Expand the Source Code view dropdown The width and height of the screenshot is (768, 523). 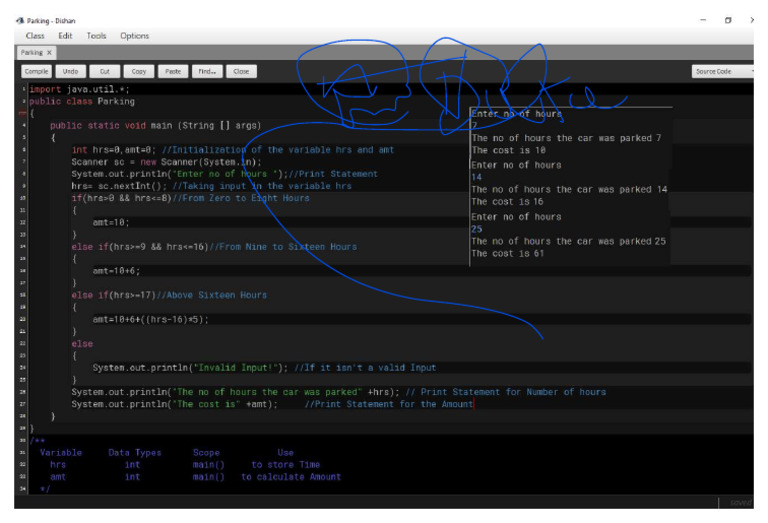[724, 72]
